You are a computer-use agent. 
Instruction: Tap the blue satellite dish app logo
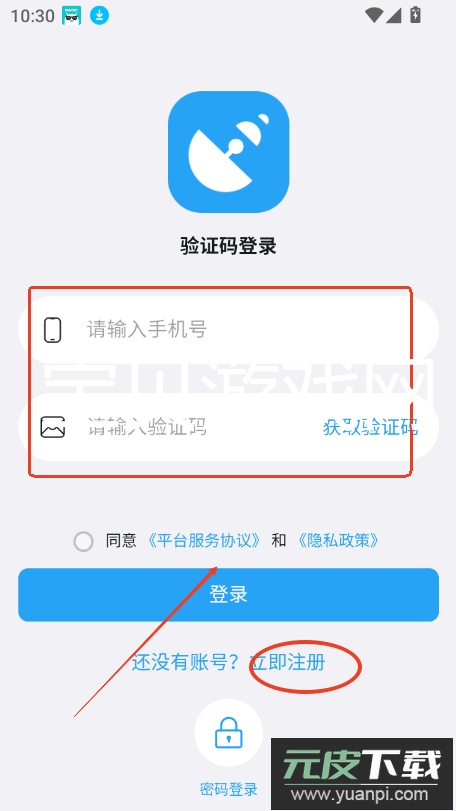point(228,152)
